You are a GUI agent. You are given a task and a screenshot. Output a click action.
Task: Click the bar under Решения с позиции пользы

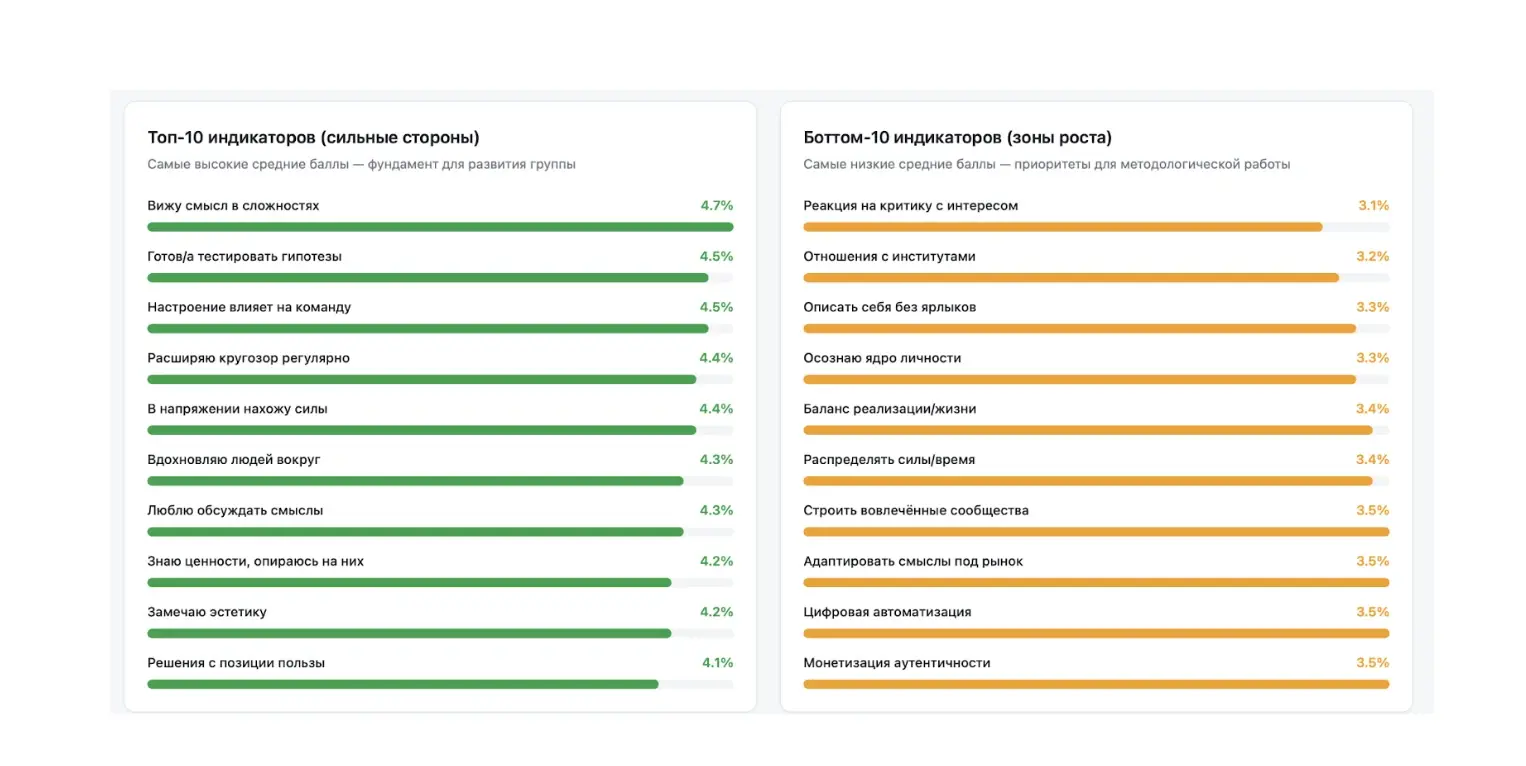440,685
